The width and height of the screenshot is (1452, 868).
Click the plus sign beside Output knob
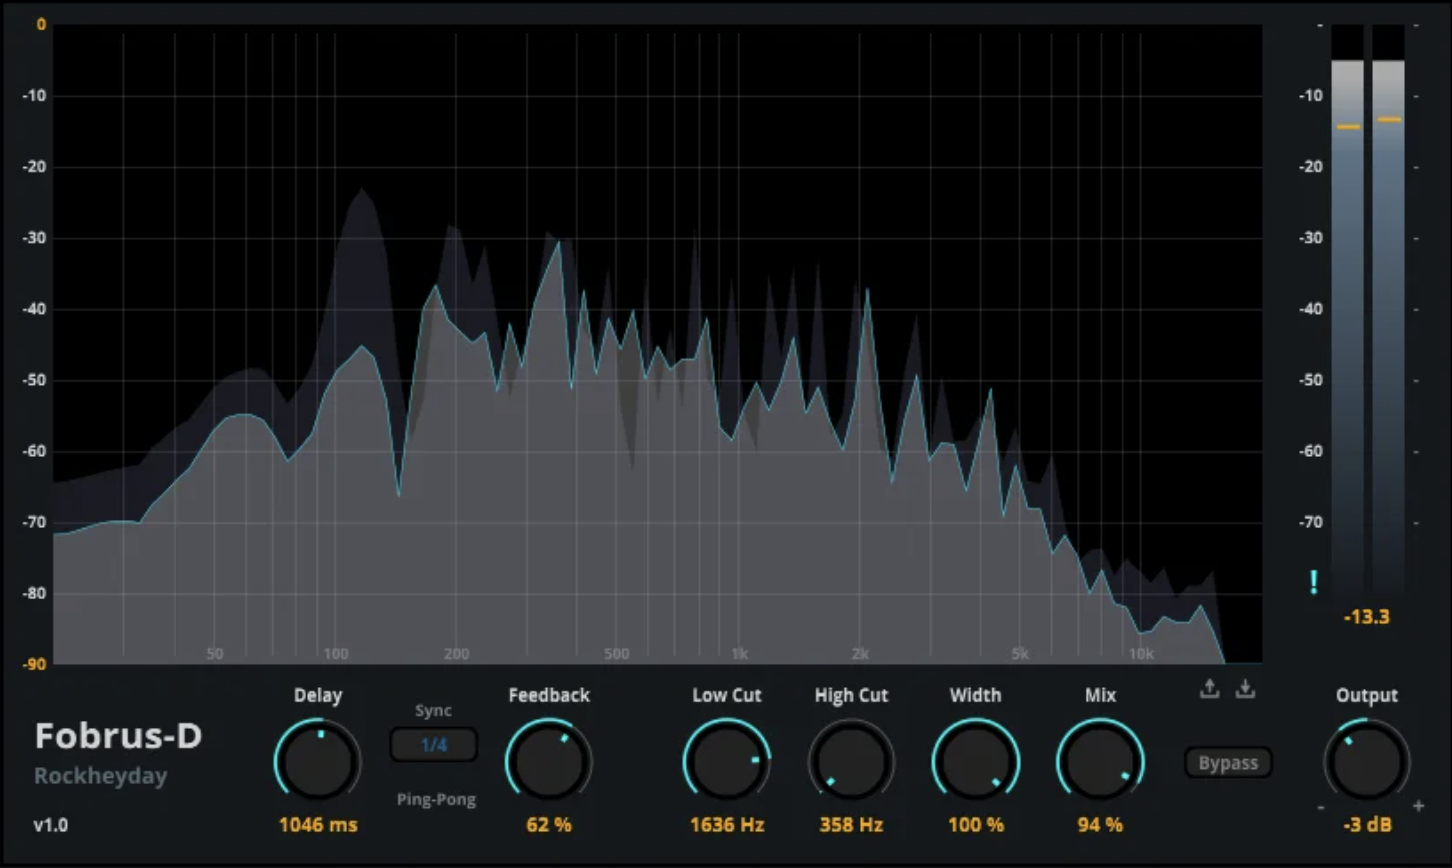[x=1418, y=806]
